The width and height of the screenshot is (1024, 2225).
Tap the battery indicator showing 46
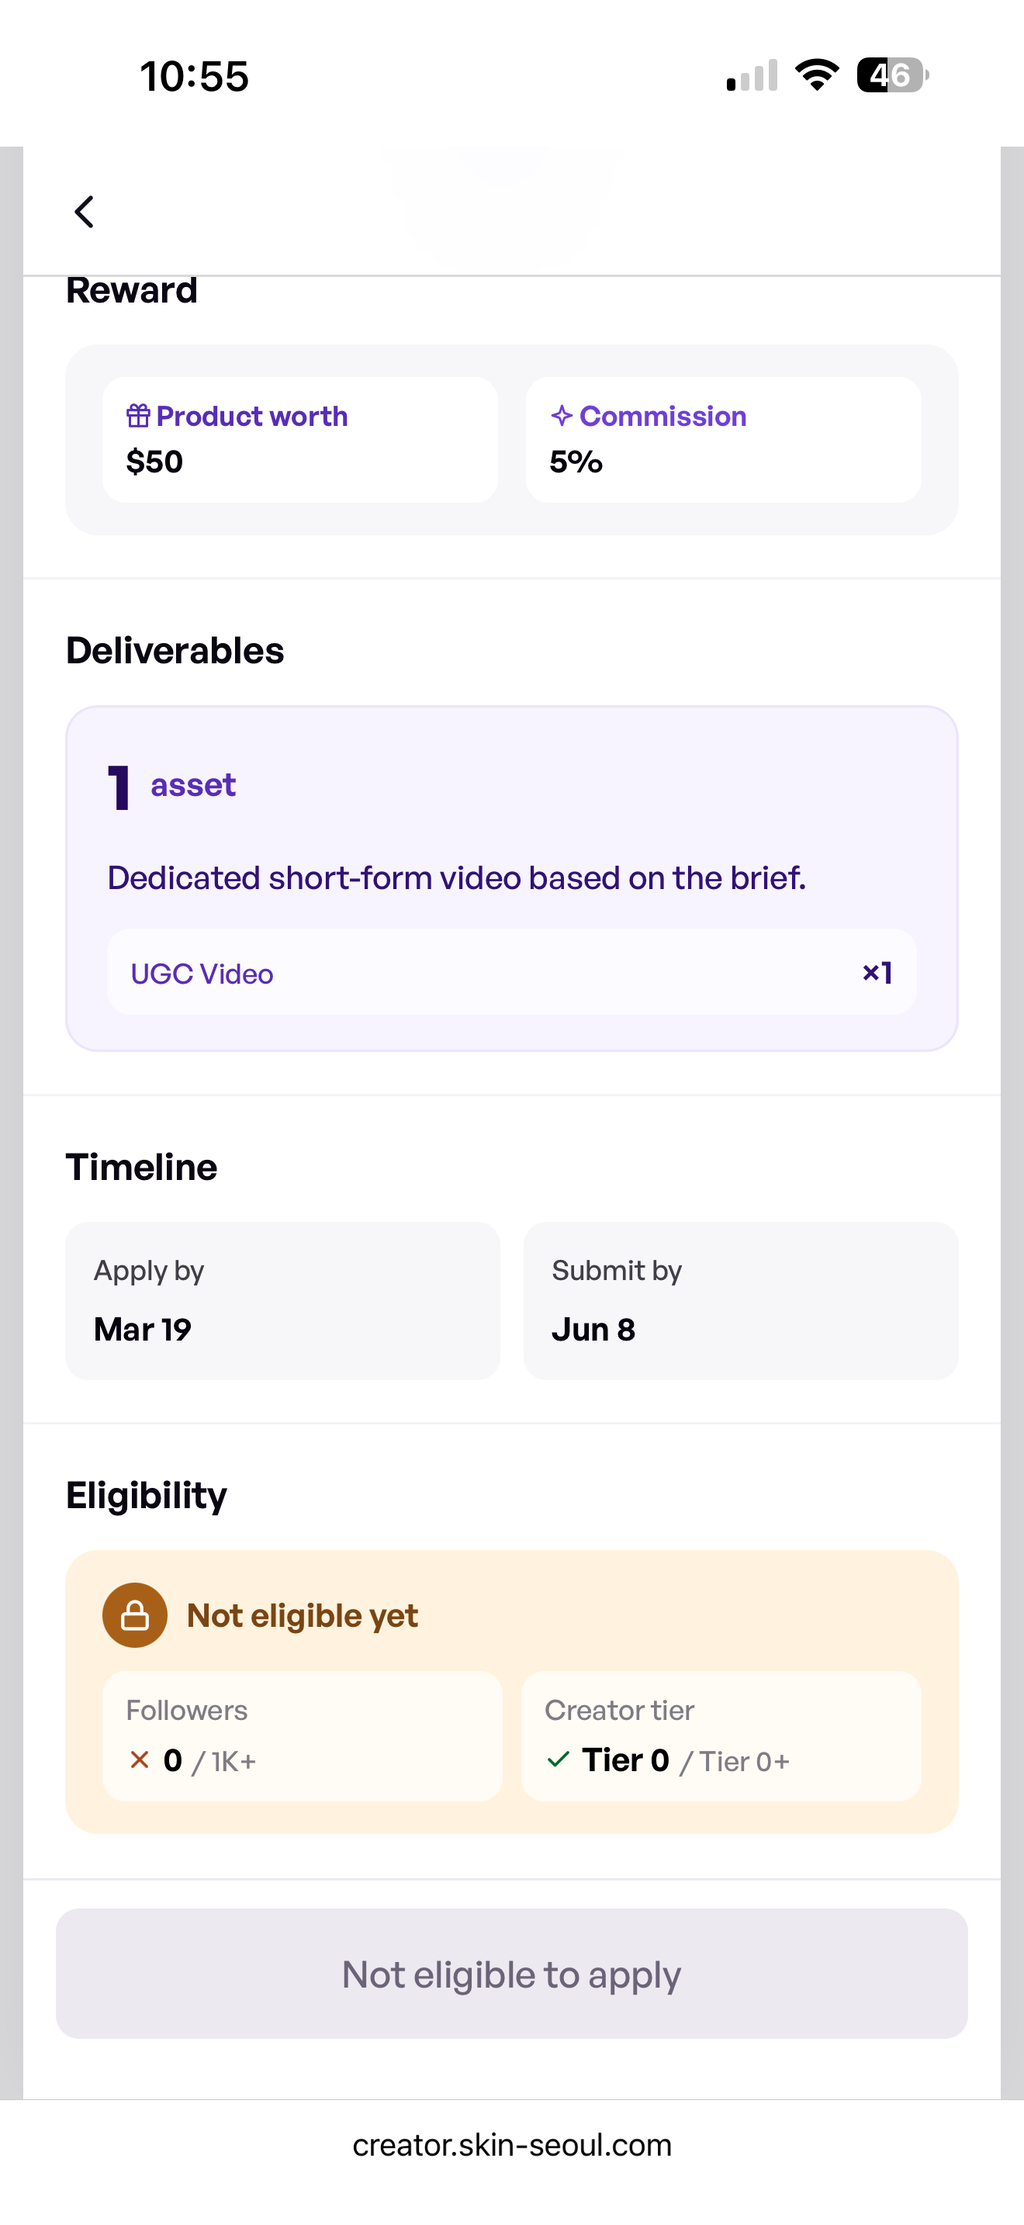893,75
